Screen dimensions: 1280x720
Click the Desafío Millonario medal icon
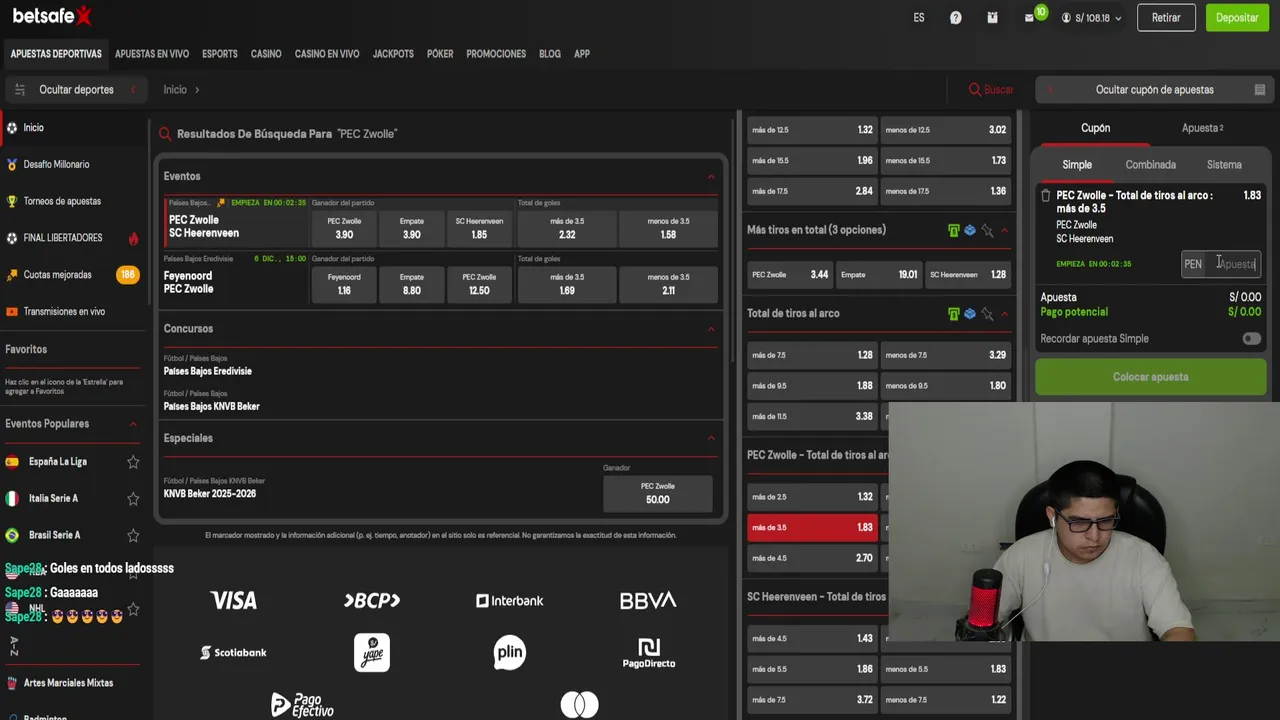(12, 165)
